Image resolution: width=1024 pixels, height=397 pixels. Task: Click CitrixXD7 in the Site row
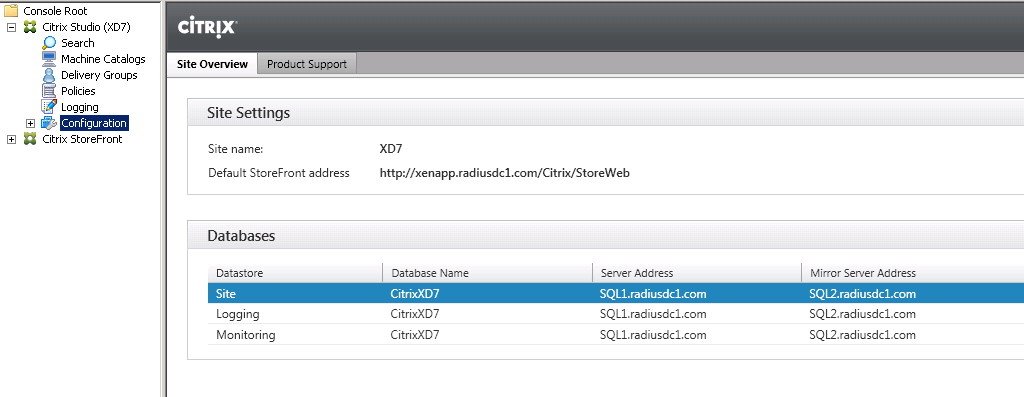click(x=415, y=294)
